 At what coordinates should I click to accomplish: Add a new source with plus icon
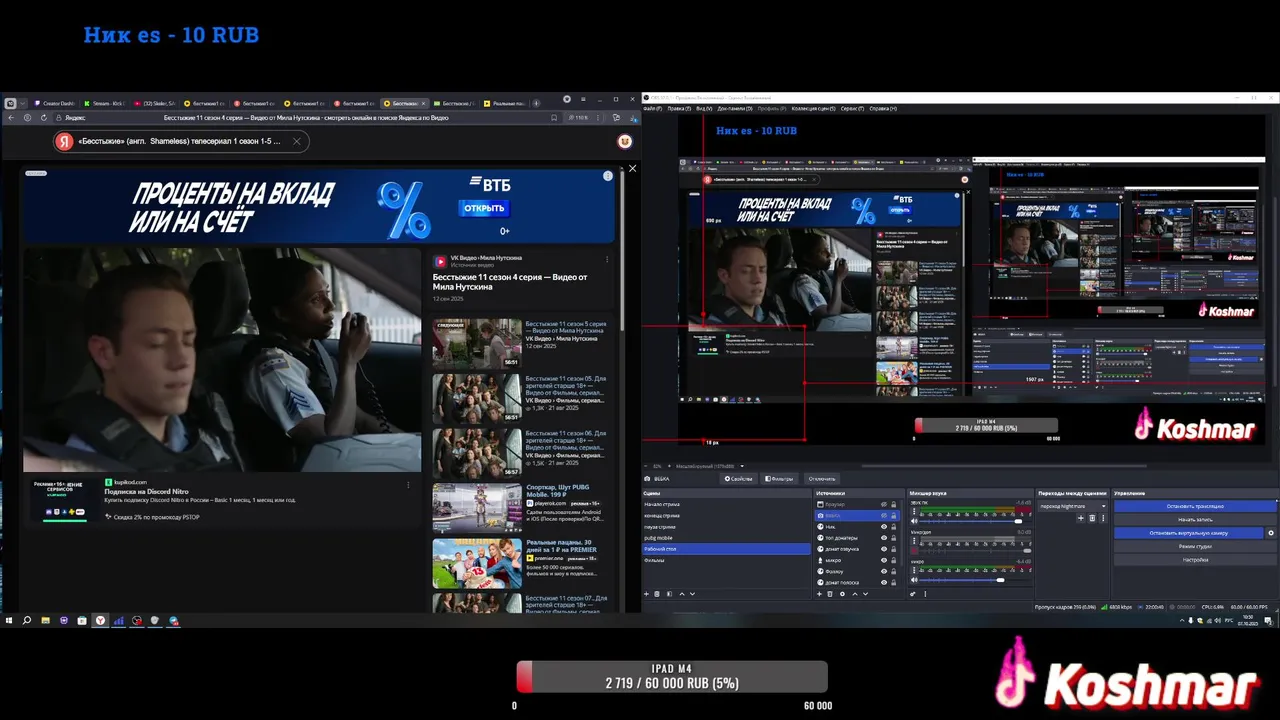coord(819,594)
